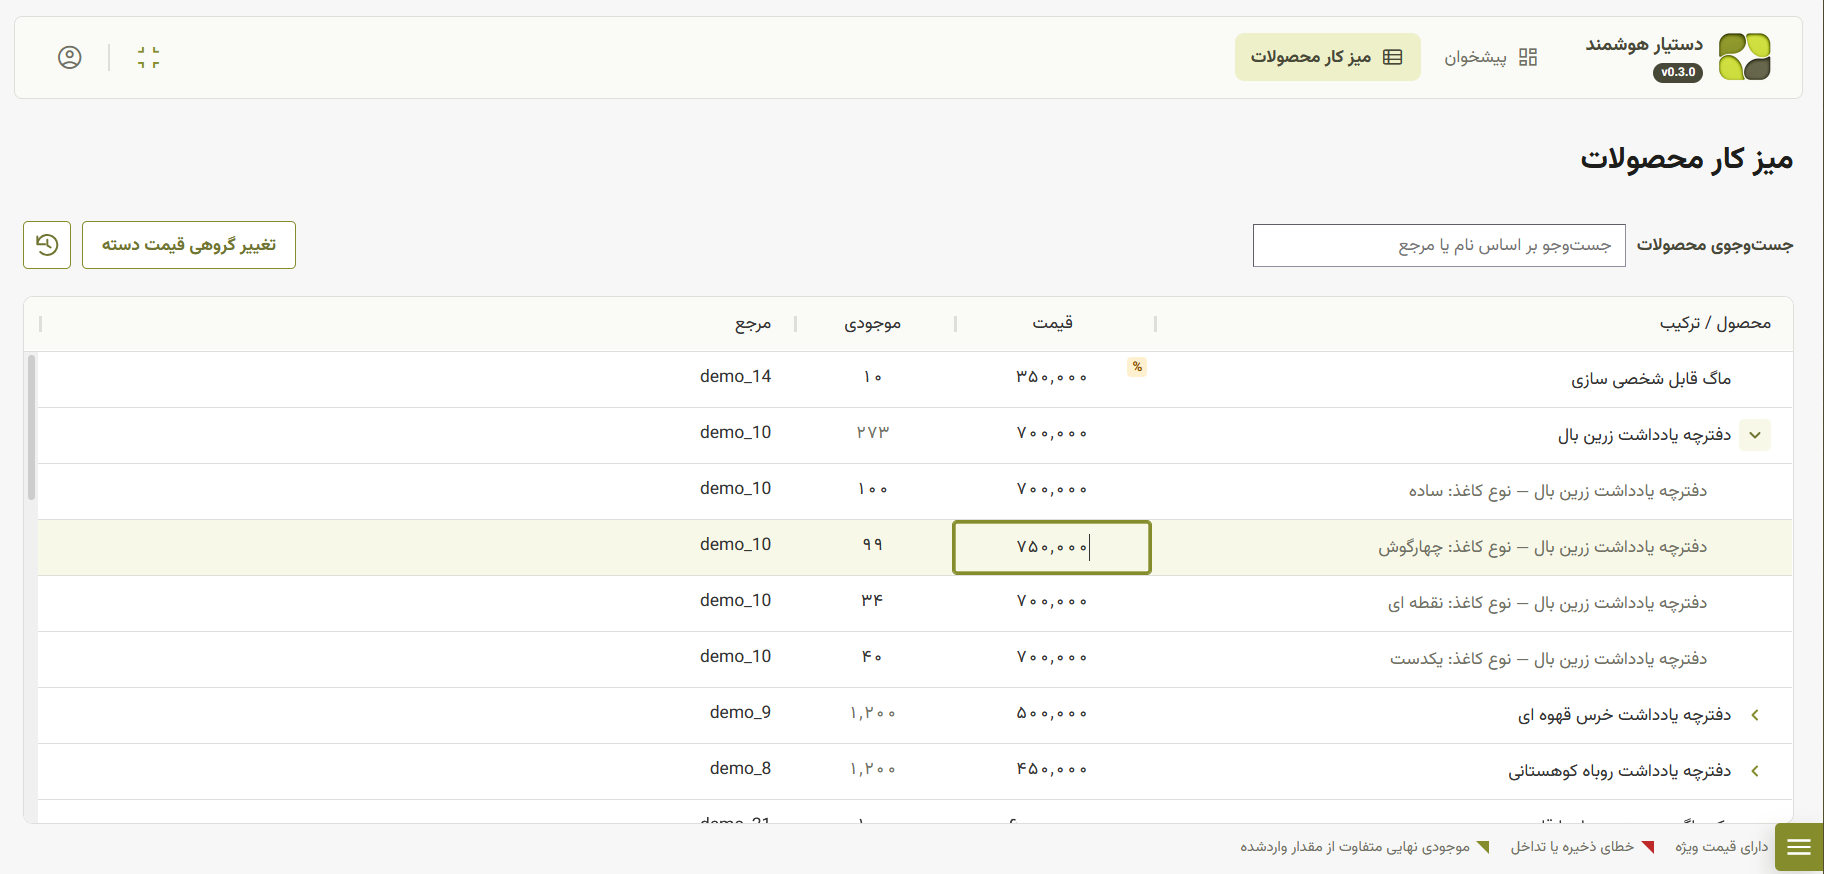
Task: Expand دفترچه یادداشت خرس قهوه ای row
Action: coord(1755,715)
